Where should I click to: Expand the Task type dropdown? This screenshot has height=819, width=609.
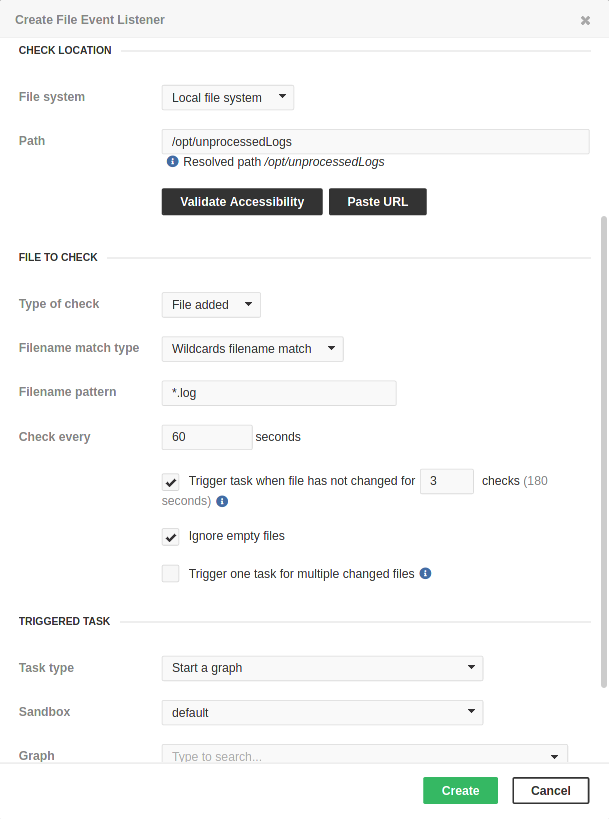(x=322, y=668)
